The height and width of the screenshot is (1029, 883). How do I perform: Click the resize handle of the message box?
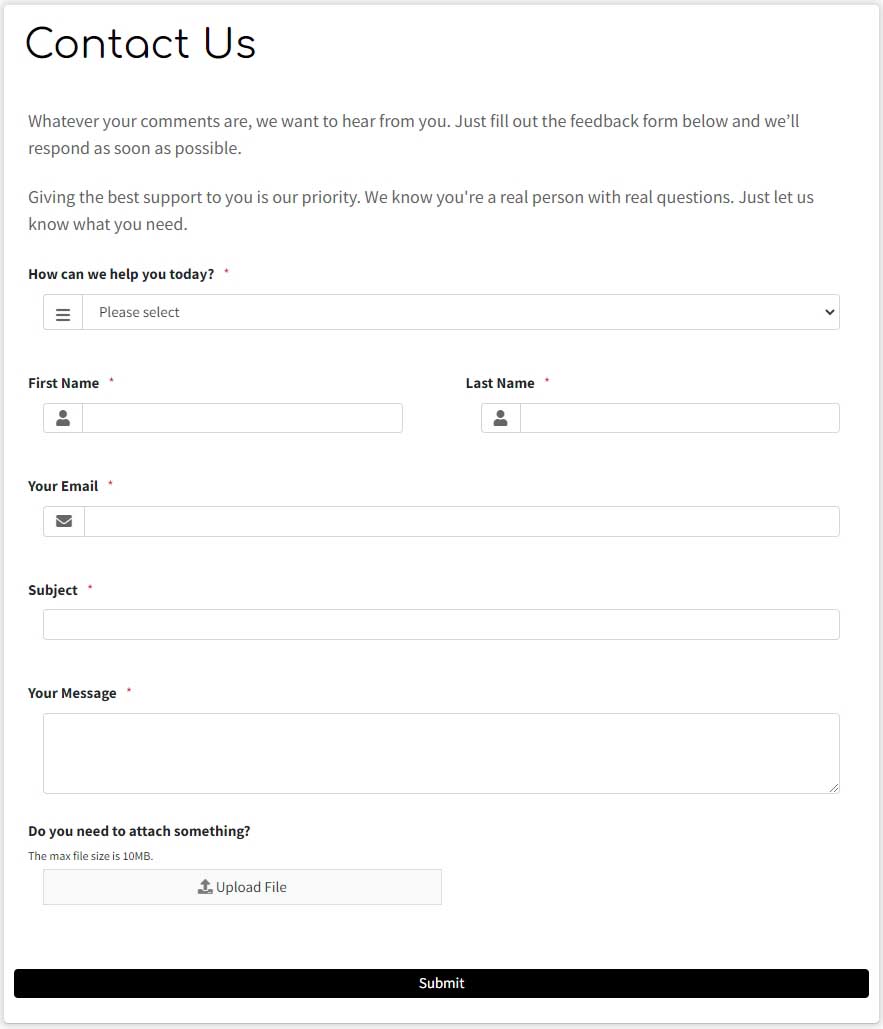tap(833, 788)
